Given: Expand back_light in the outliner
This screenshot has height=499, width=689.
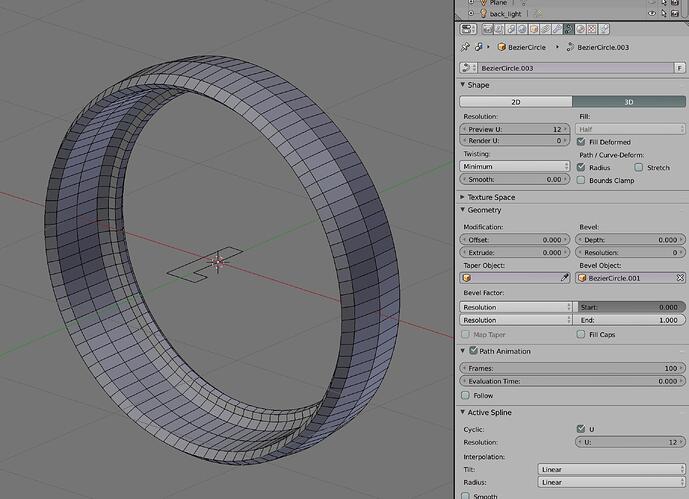Looking at the screenshot, I should point(471,14).
